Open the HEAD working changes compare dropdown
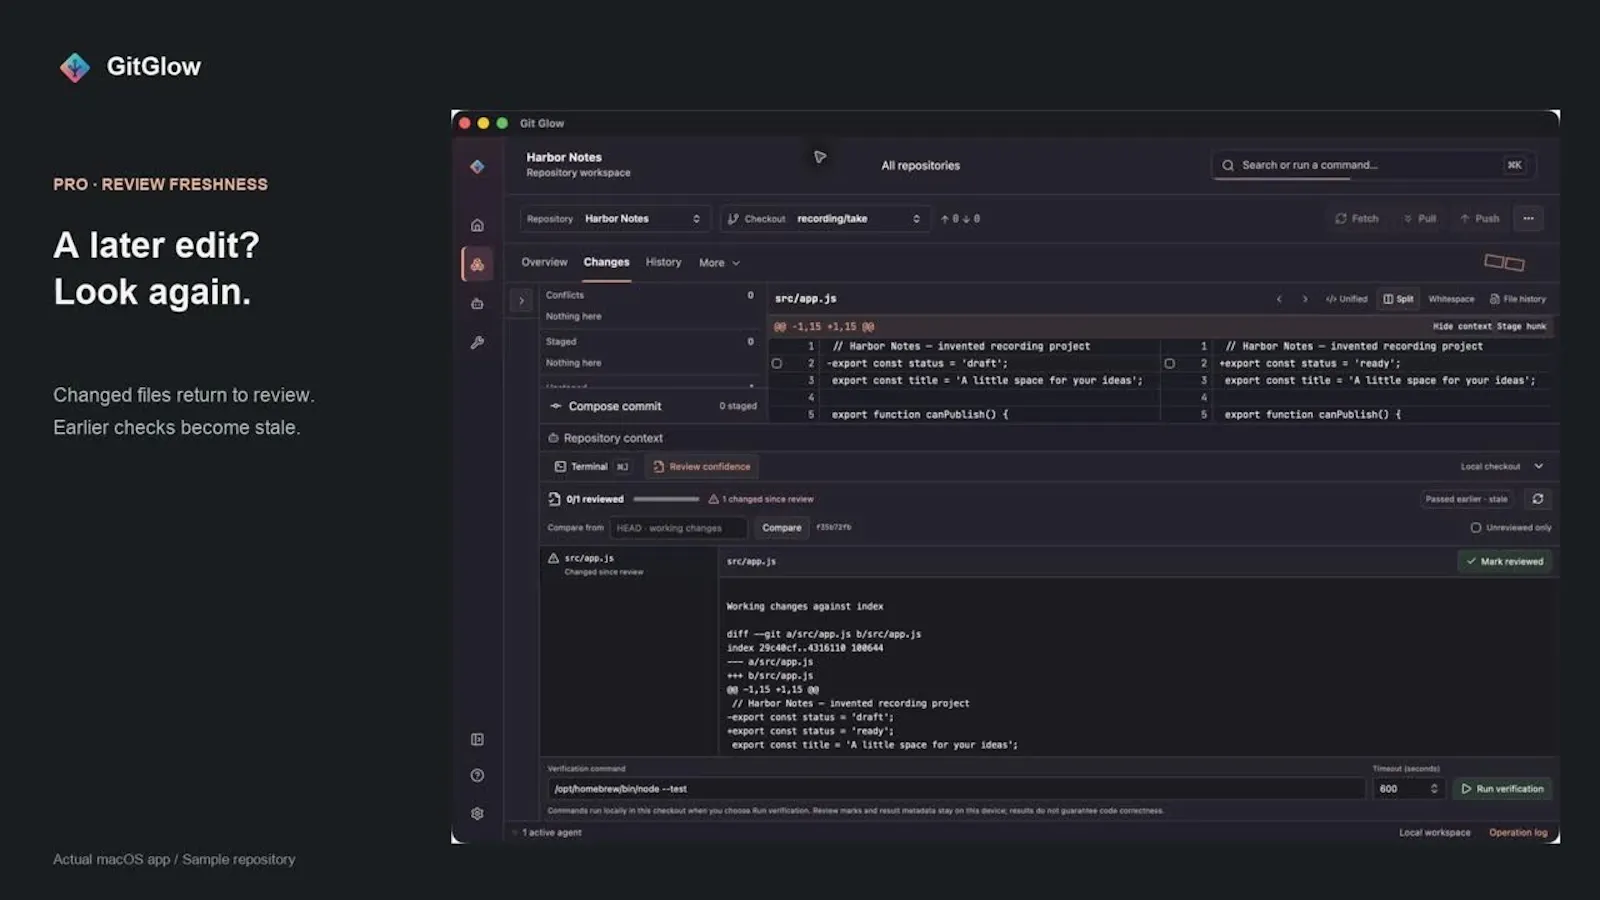This screenshot has height=900, width=1600. coord(678,528)
